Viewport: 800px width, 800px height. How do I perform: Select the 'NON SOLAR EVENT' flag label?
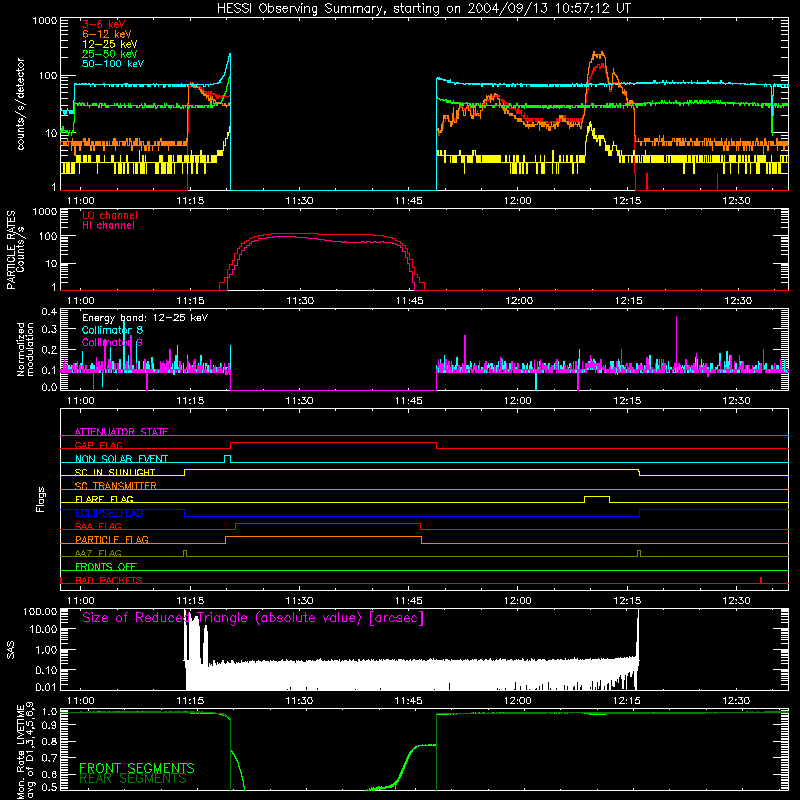[x=121, y=459]
